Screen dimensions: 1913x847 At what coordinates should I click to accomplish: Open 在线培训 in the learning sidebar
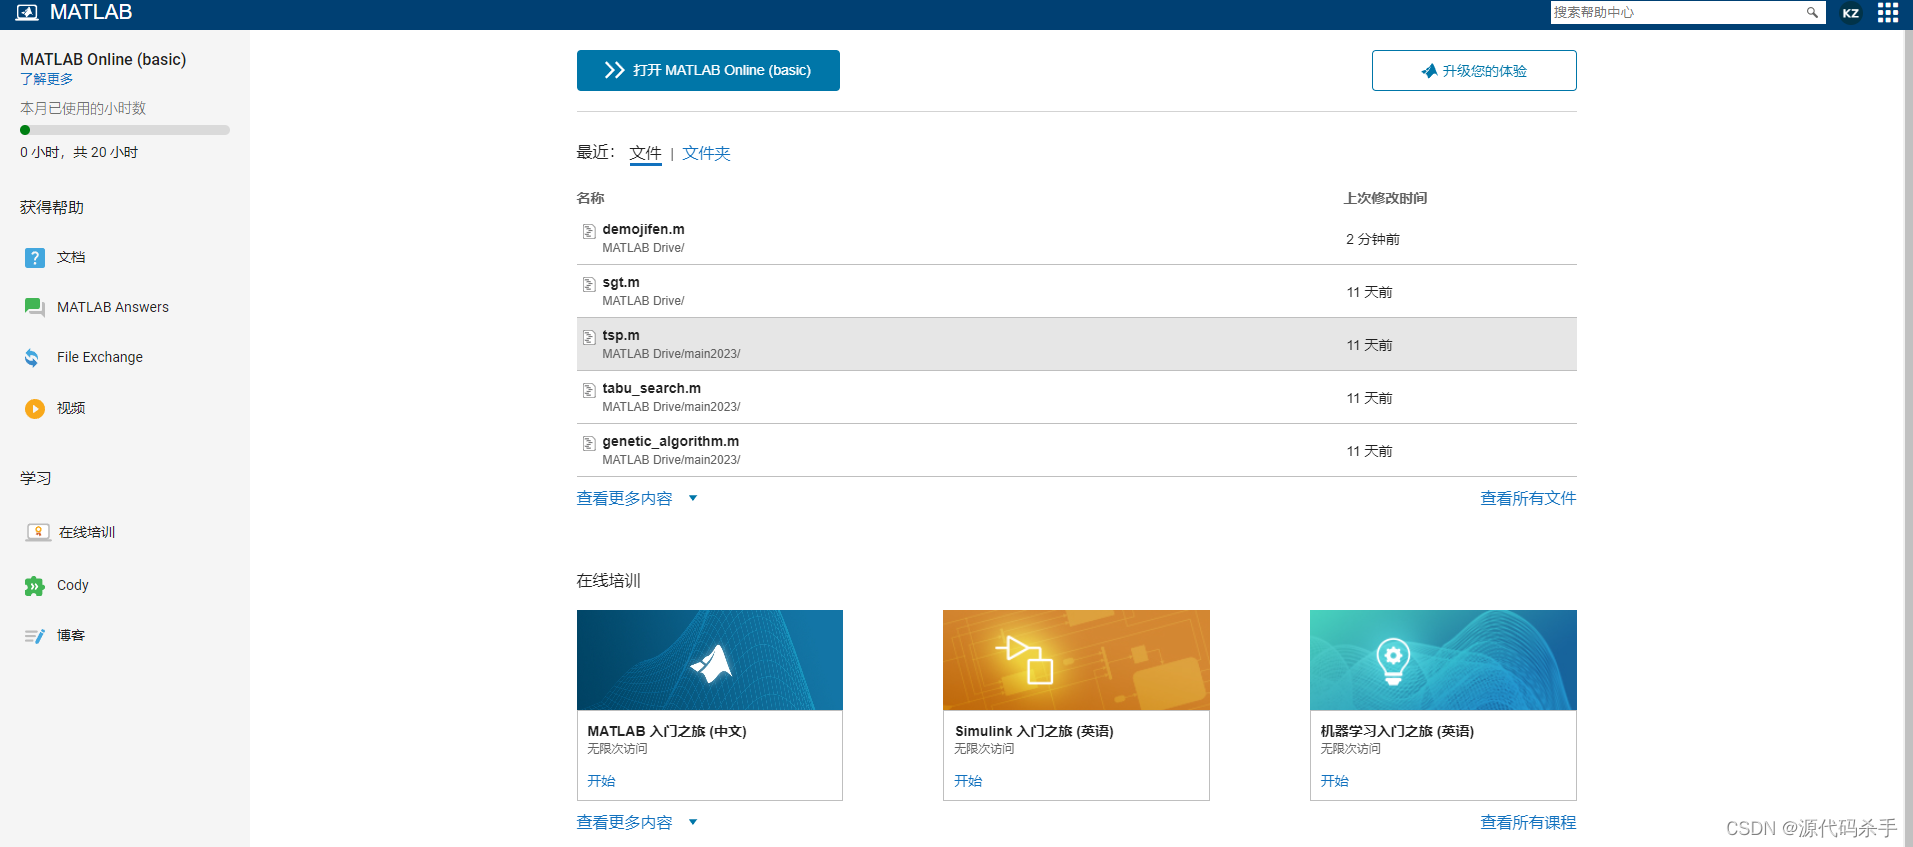(x=87, y=532)
